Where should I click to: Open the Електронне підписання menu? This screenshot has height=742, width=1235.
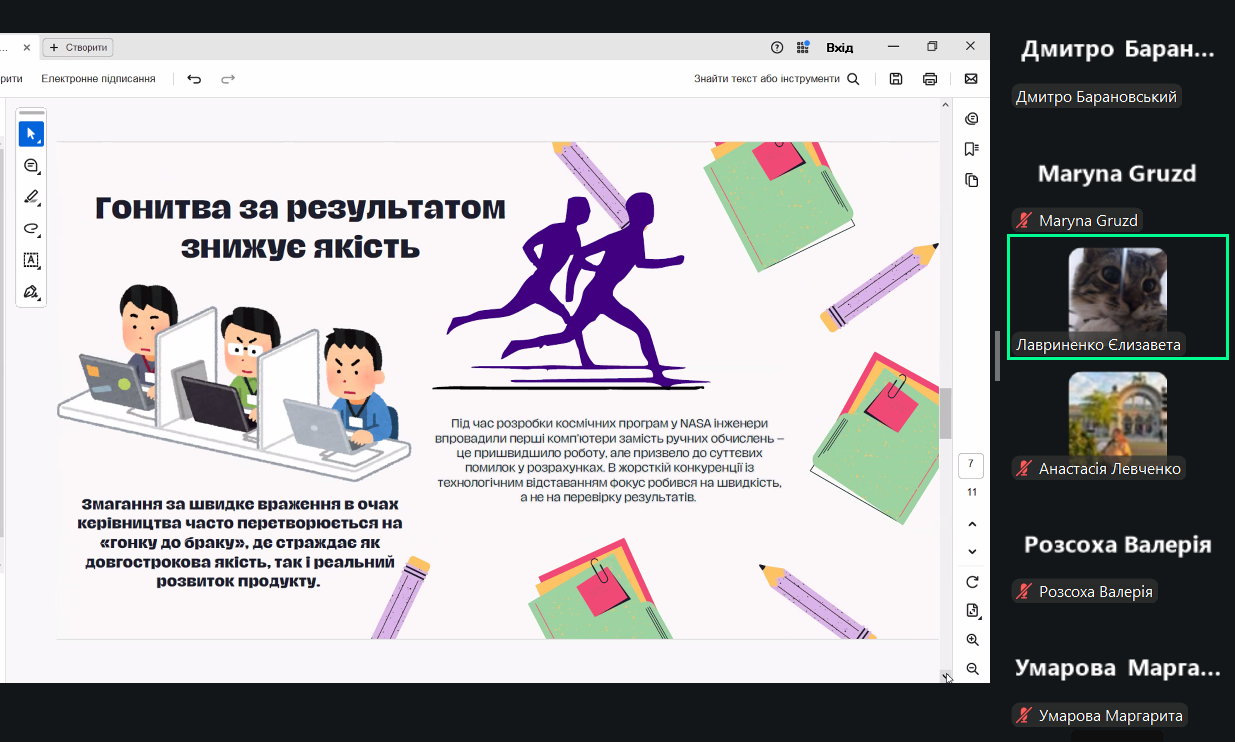[98, 79]
